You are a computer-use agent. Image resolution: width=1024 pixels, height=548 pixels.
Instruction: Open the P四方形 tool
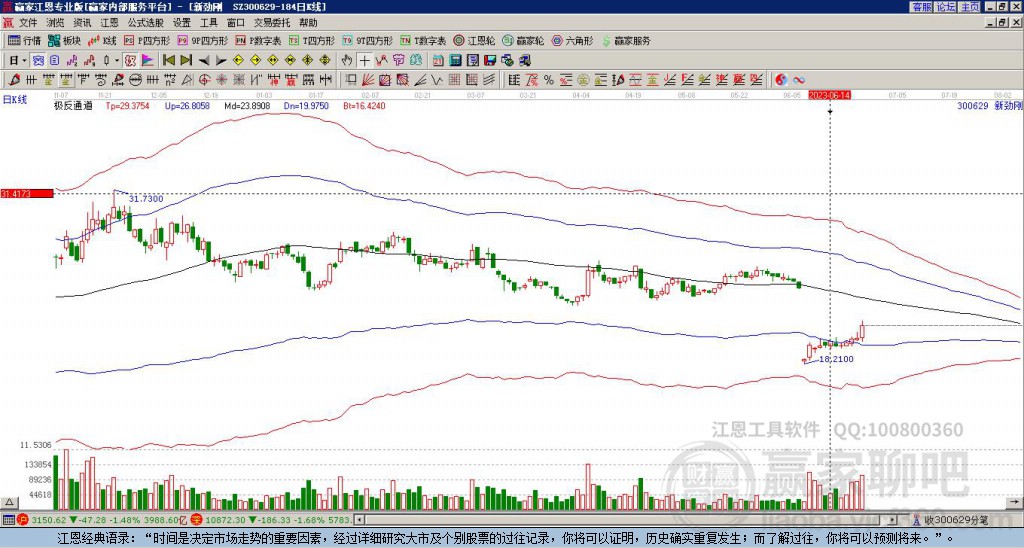coord(147,40)
